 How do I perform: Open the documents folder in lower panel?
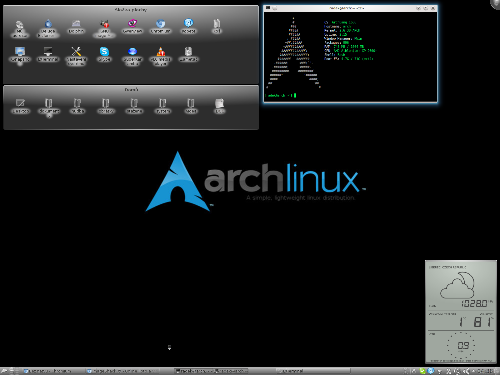pyautogui.click(x=49, y=103)
